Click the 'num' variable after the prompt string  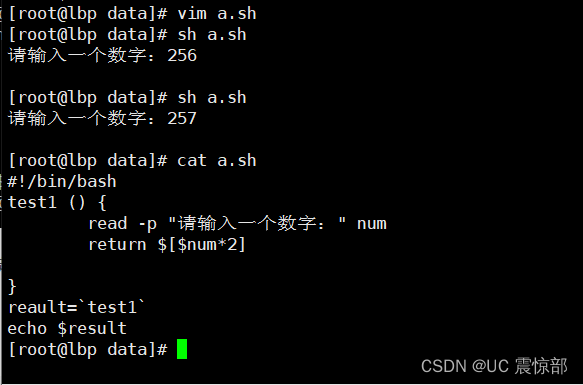pyautogui.click(x=372, y=224)
